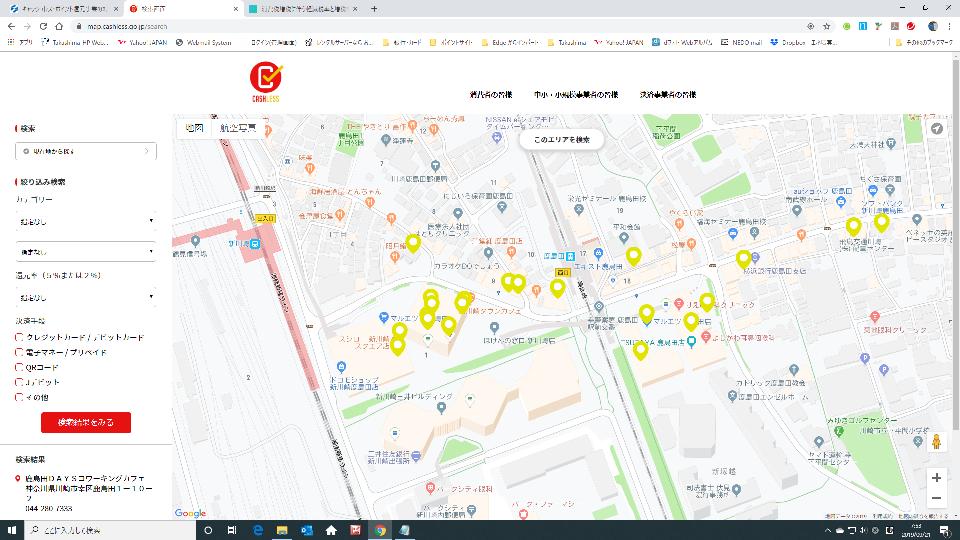Open Street View pegman on map
The width and height of the screenshot is (960, 540).
(936, 441)
